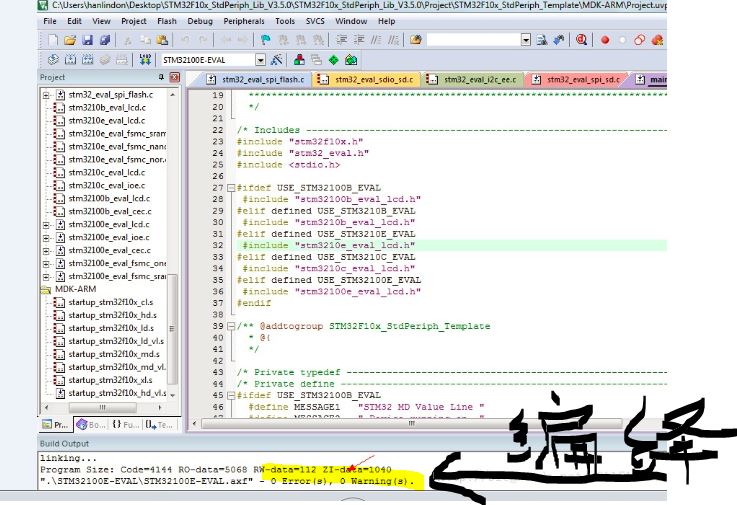Switch to the stm32_eval_spi_flash.c editor tab
The width and height of the screenshot is (737, 505).
[256, 79]
